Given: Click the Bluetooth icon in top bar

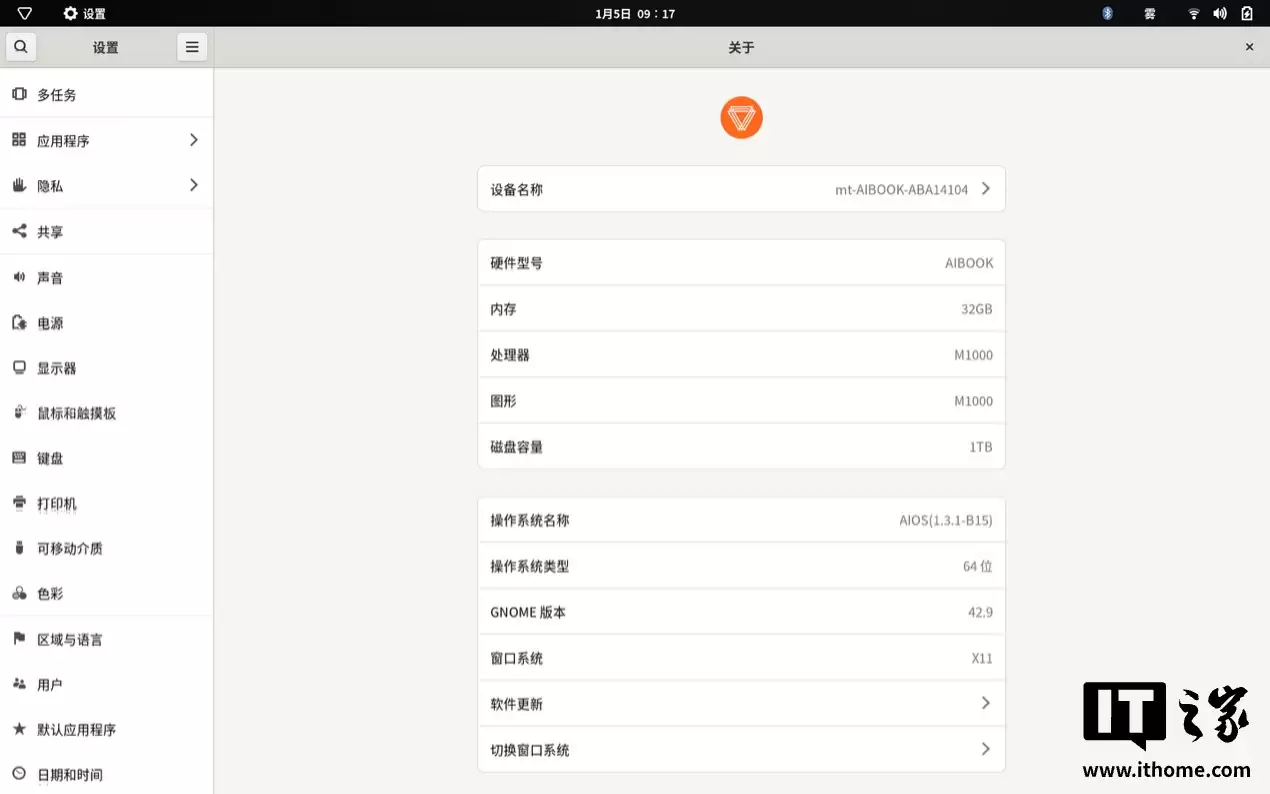Looking at the screenshot, I should click(x=1107, y=13).
